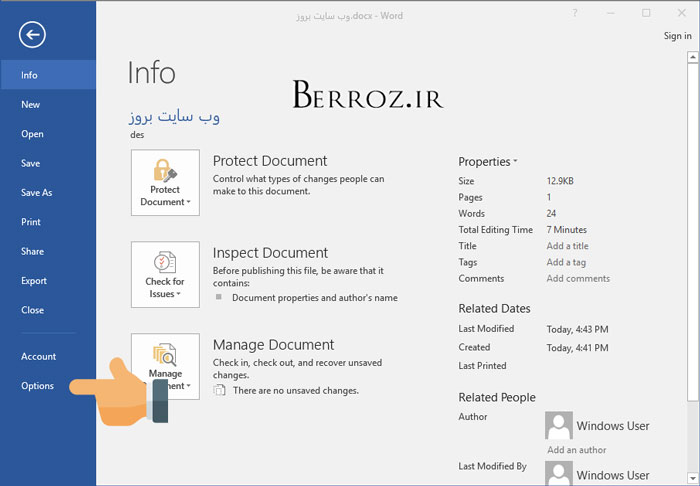Click Add an author link
This screenshot has height=486, width=700.
[x=577, y=450]
